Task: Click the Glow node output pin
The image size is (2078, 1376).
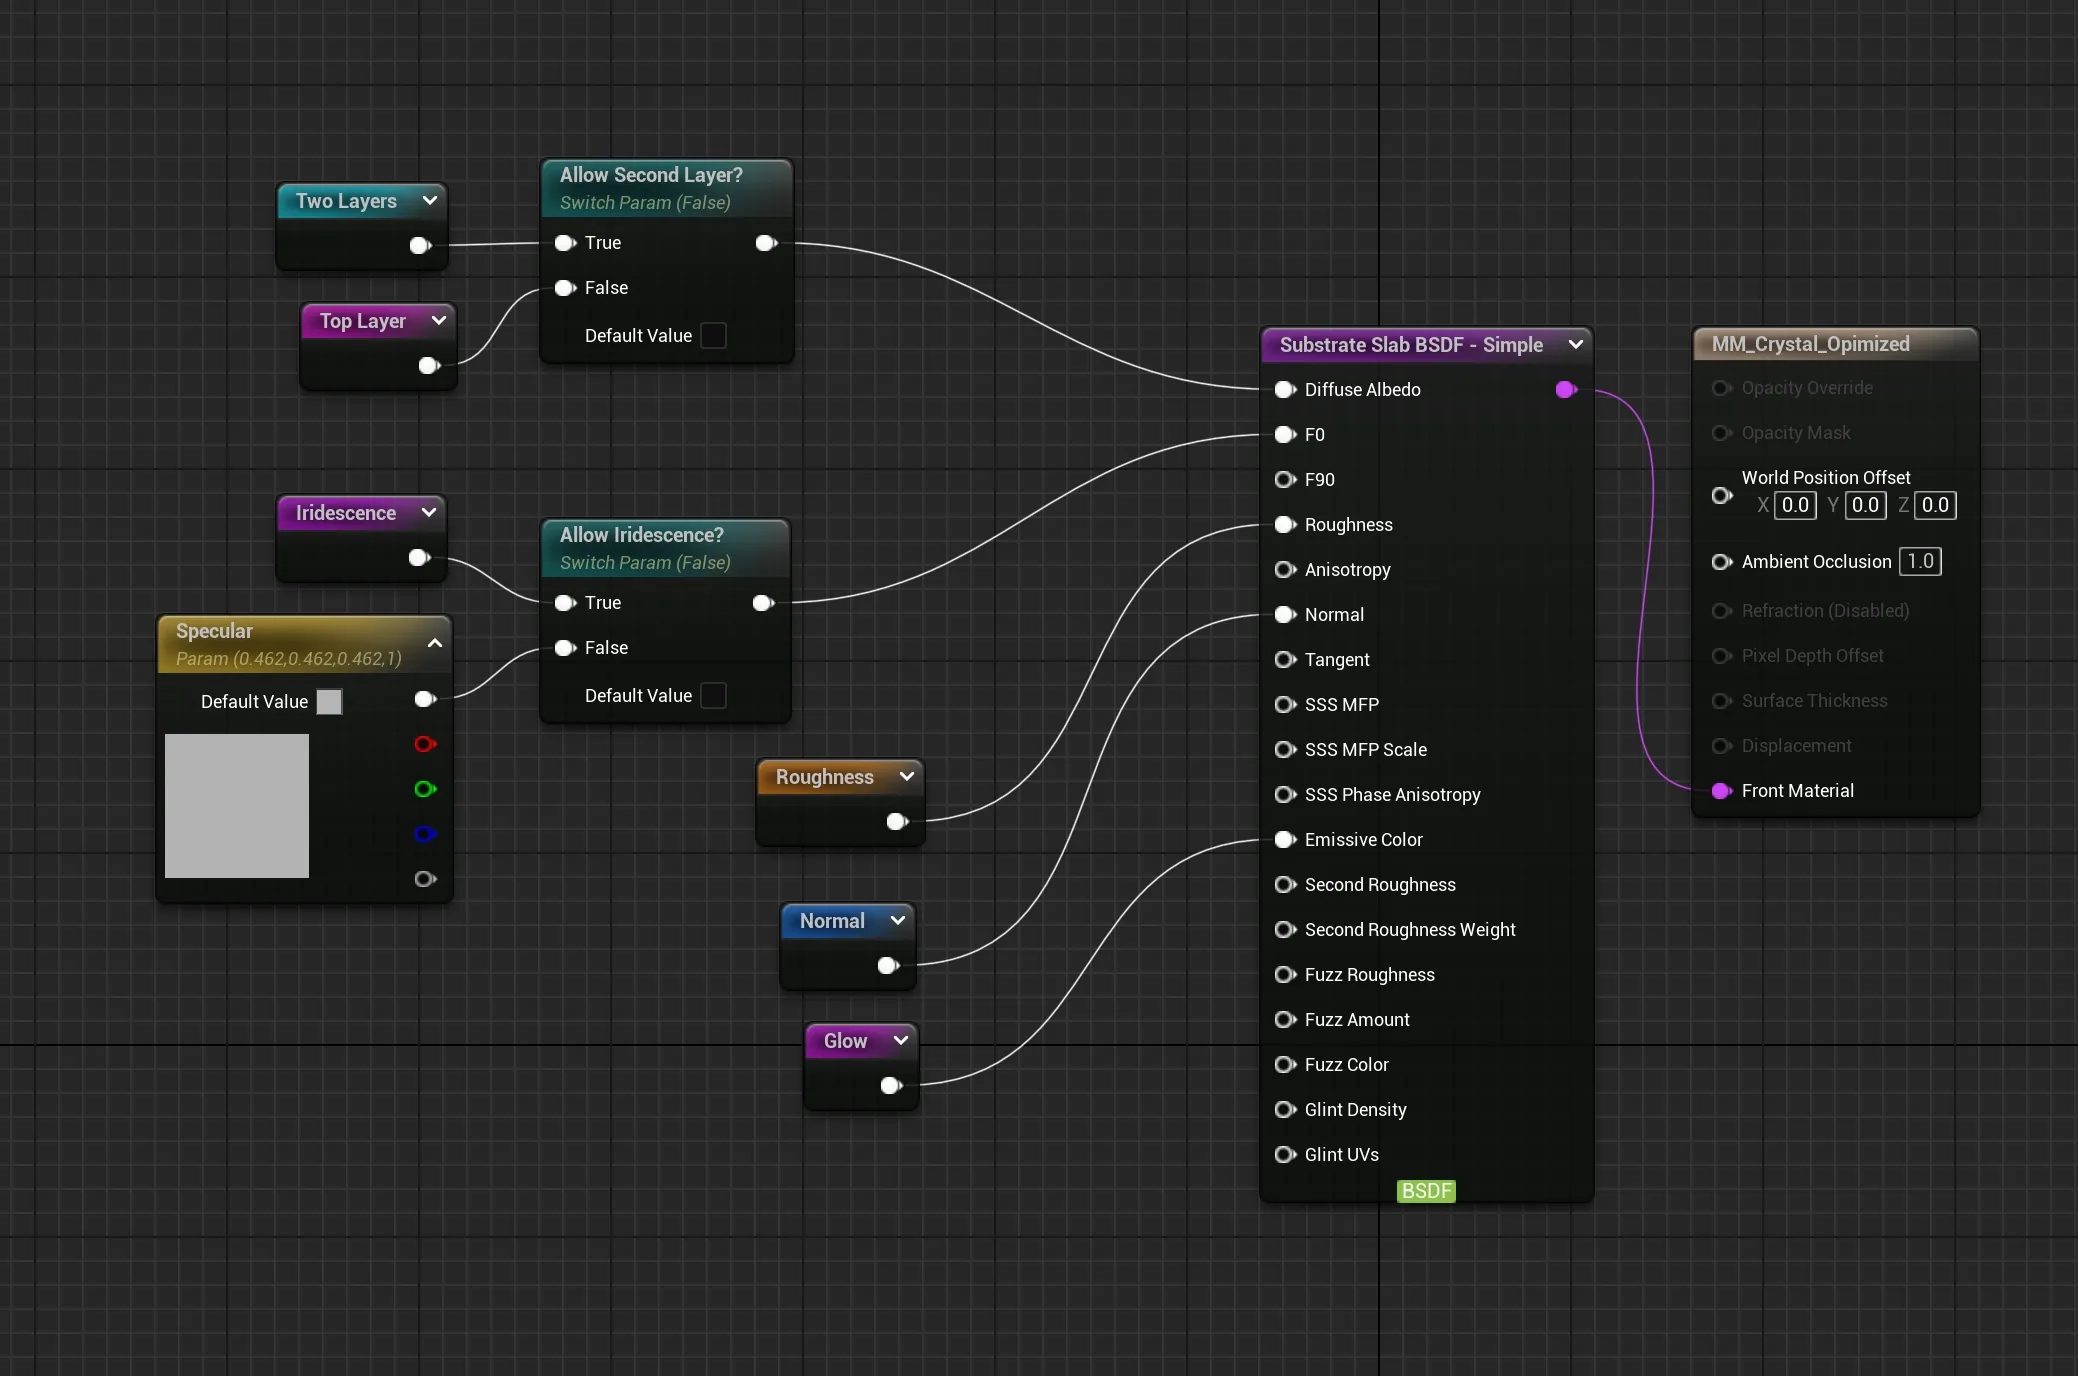Action: tap(891, 1086)
